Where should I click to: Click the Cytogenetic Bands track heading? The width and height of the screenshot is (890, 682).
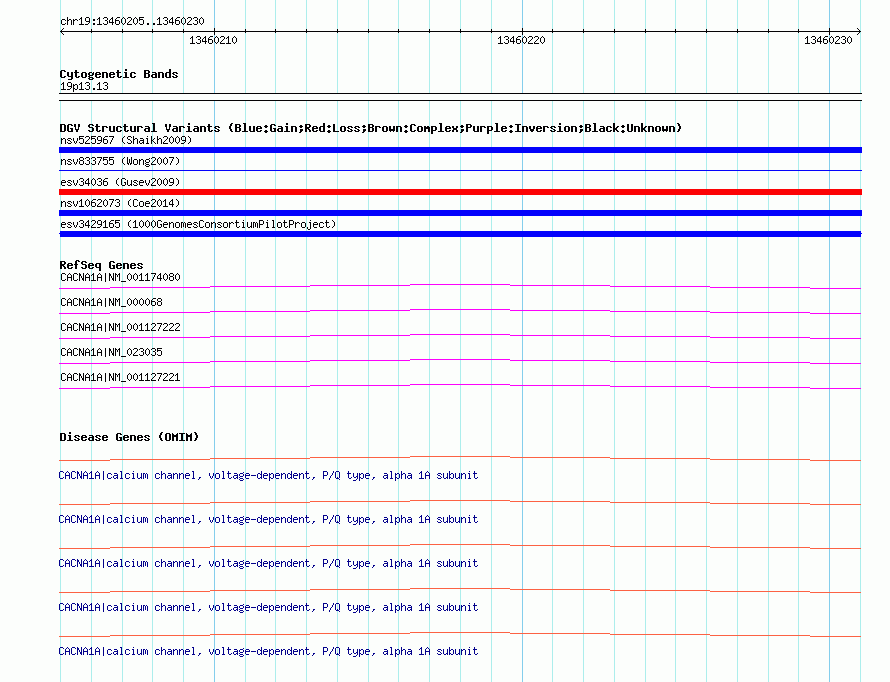[119, 74]
